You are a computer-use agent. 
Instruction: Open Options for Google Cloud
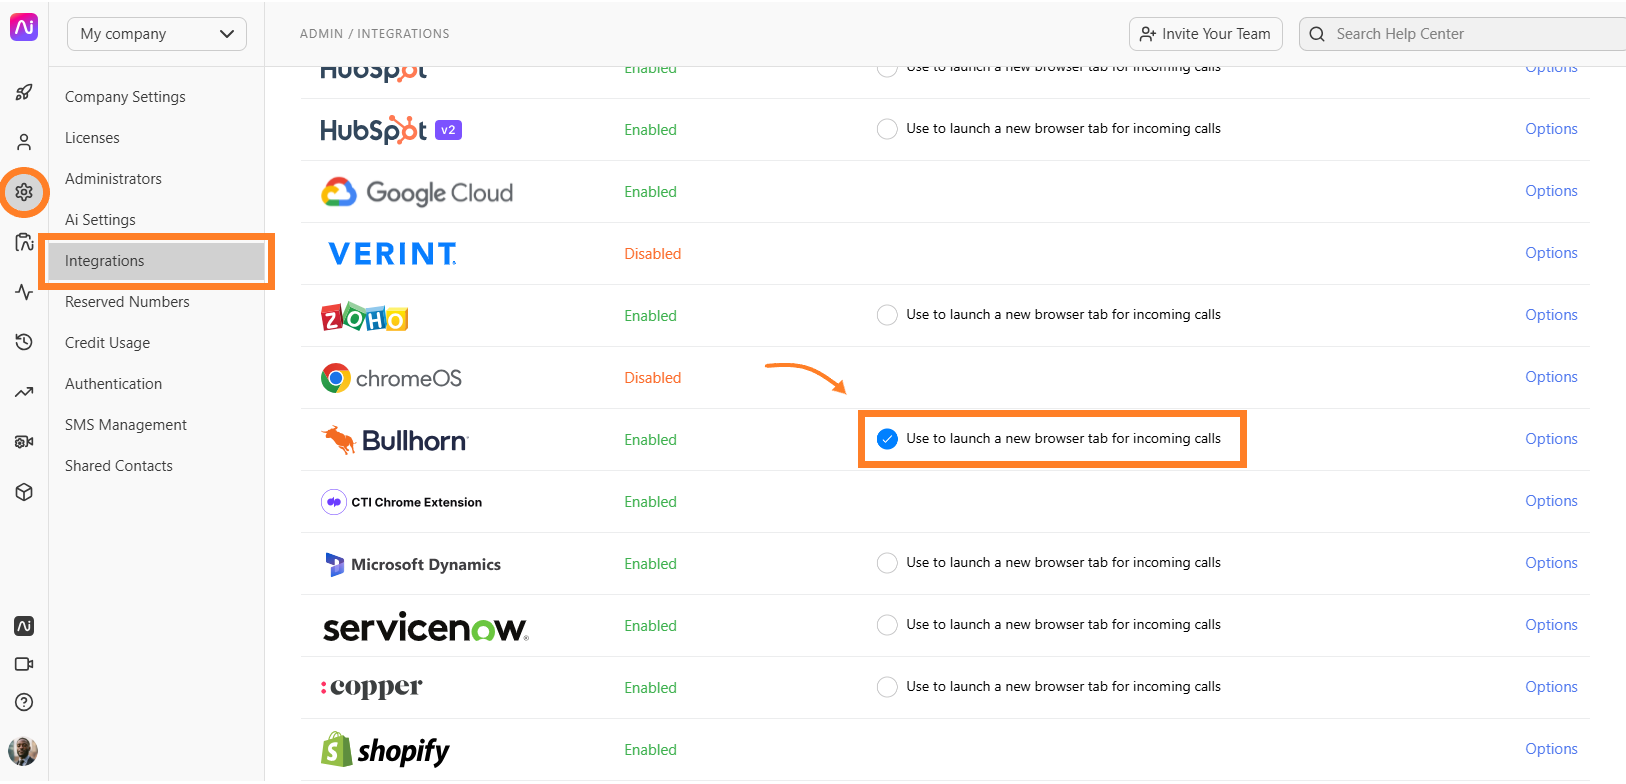1551,191
